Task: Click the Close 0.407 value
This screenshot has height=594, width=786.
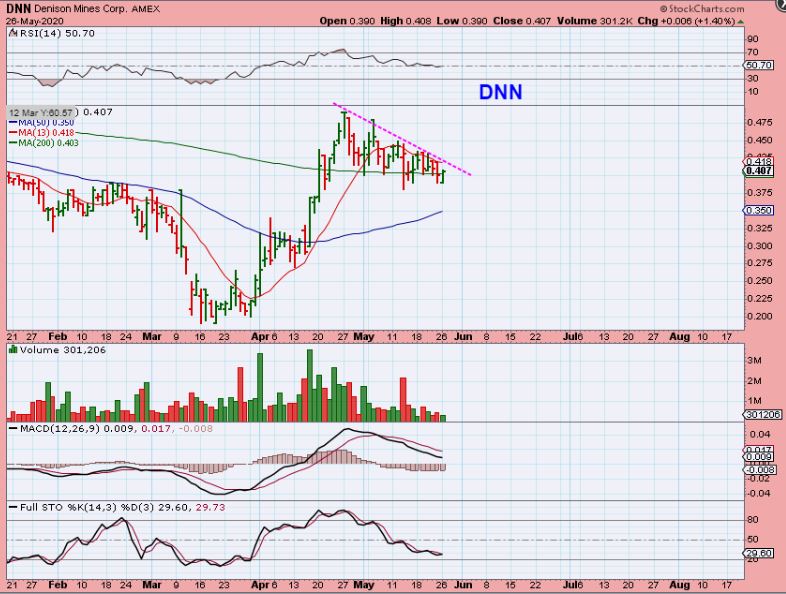Action: (521, 21)
